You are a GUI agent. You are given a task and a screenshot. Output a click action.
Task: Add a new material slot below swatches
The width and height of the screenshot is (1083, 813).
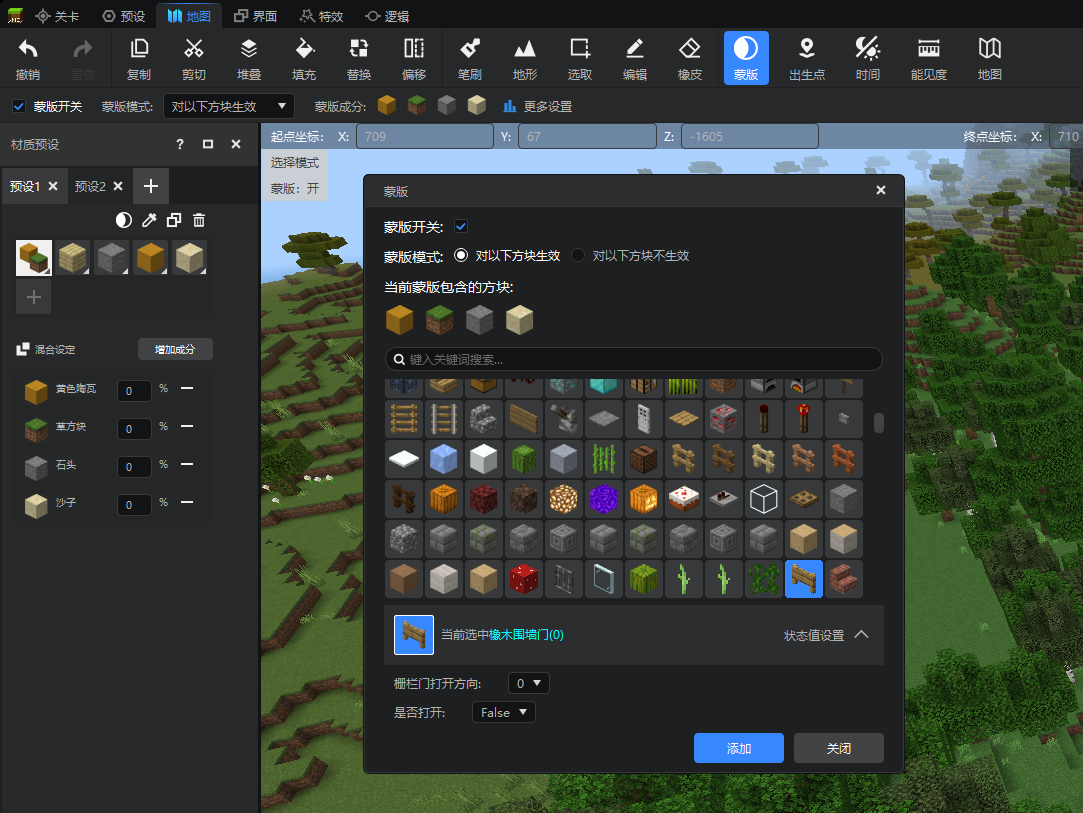click(34, 297)
